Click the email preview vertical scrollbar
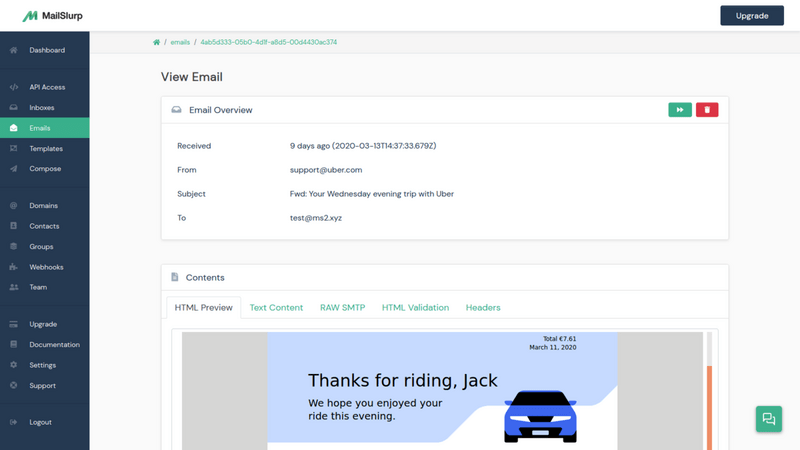The width and height of the screenshot is (800, 450). [709, 400]
